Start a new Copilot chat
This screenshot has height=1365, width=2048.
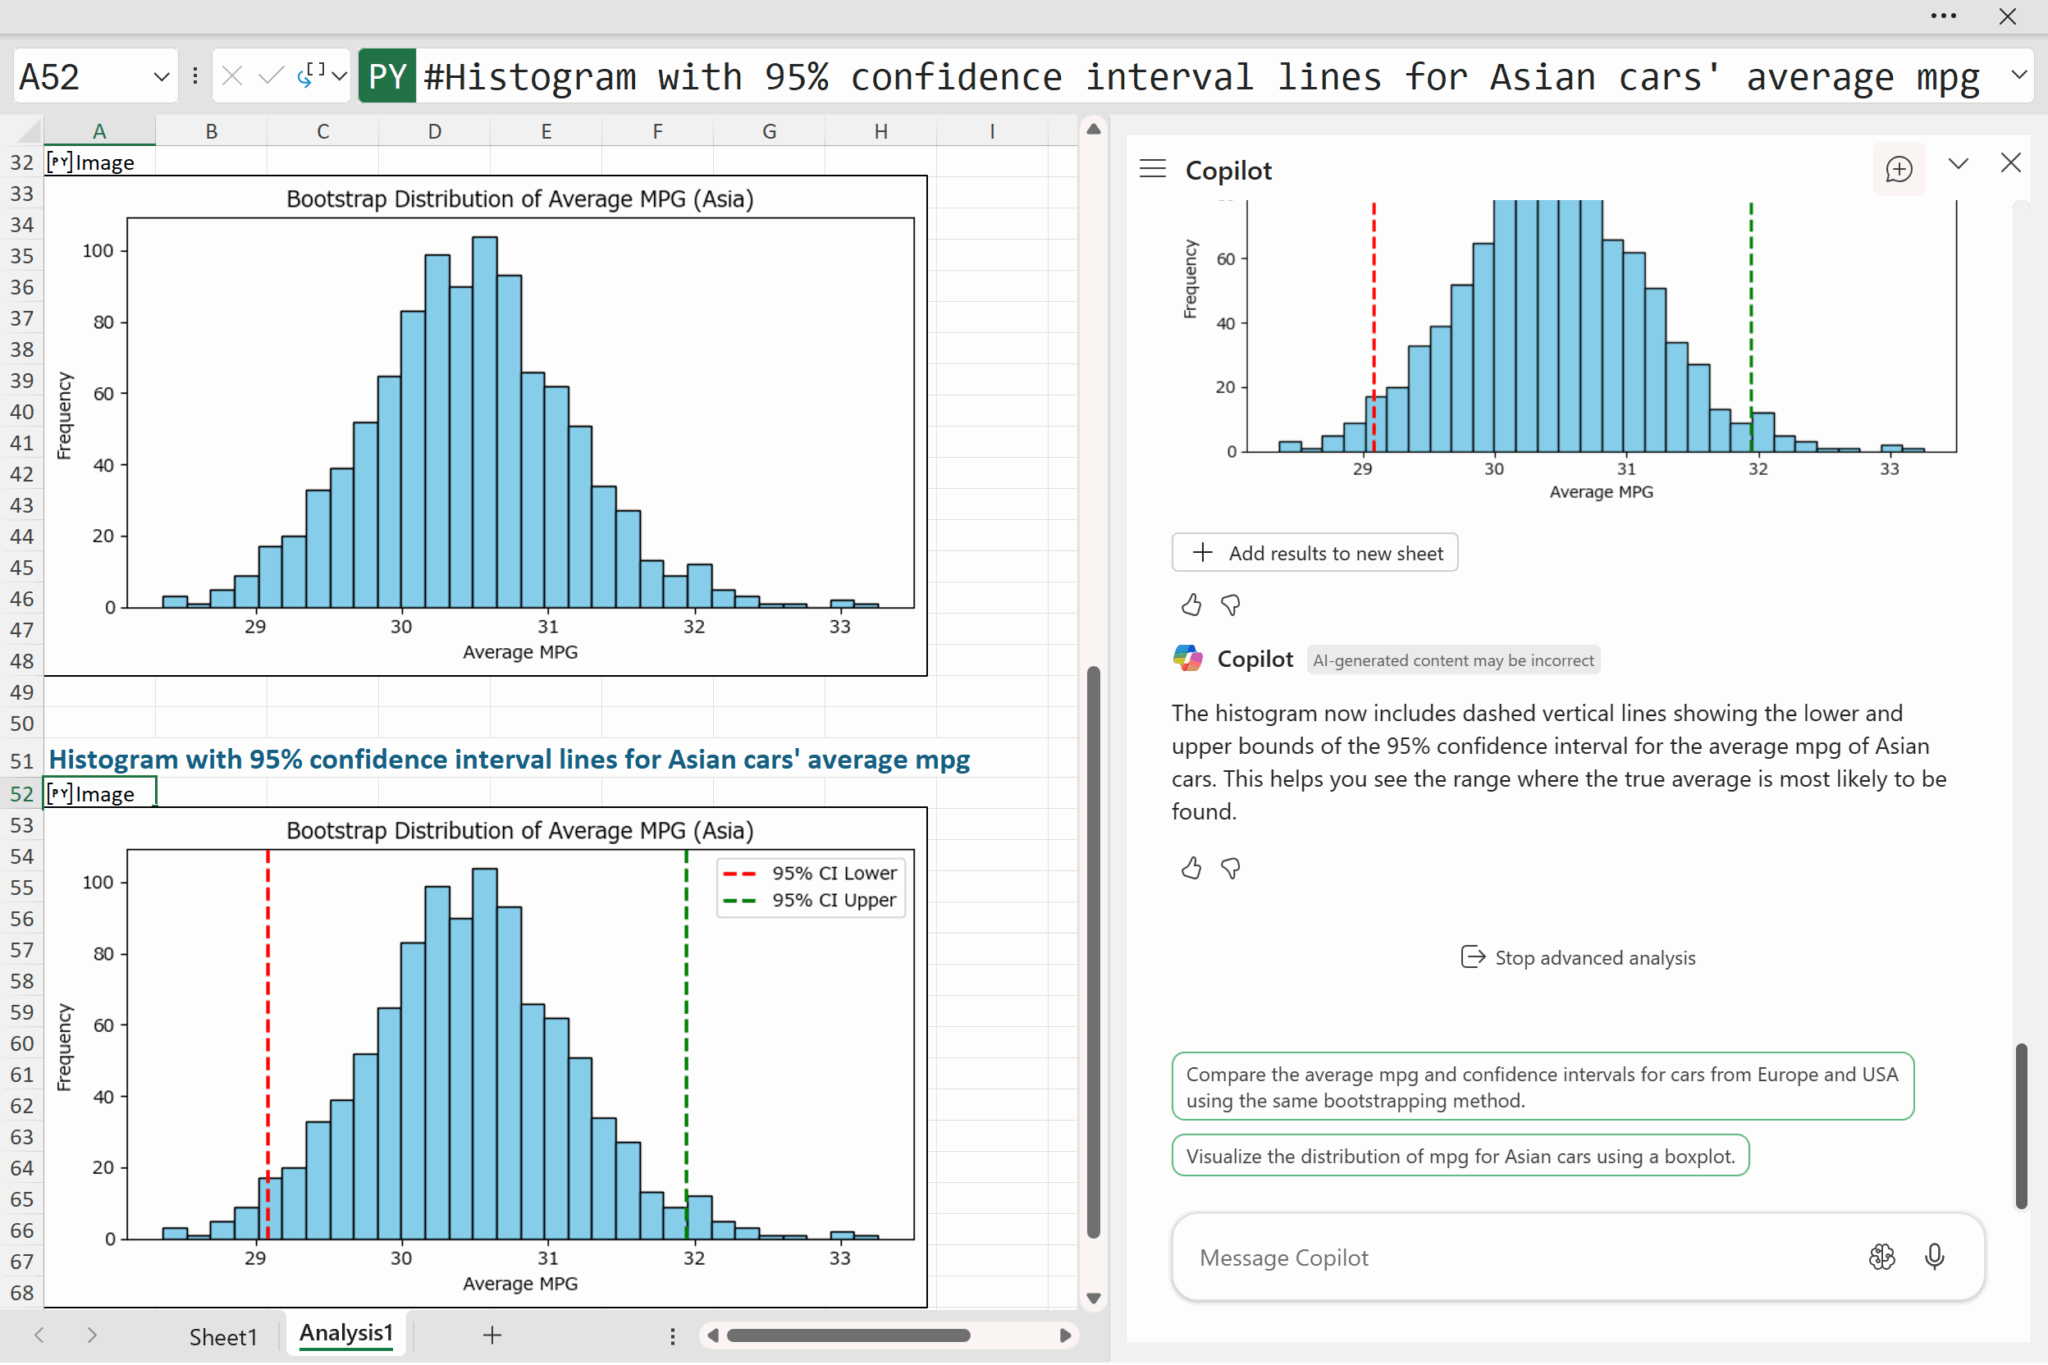tap(1898, 169)
